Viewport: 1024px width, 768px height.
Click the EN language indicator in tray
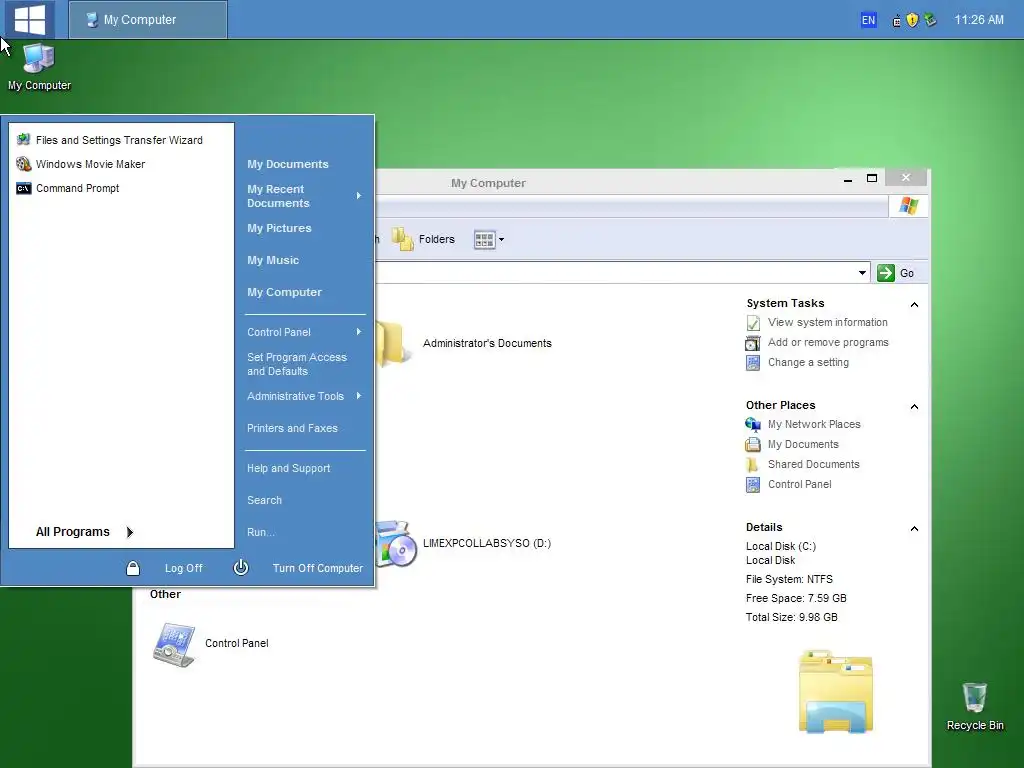[x=868, y=20]
